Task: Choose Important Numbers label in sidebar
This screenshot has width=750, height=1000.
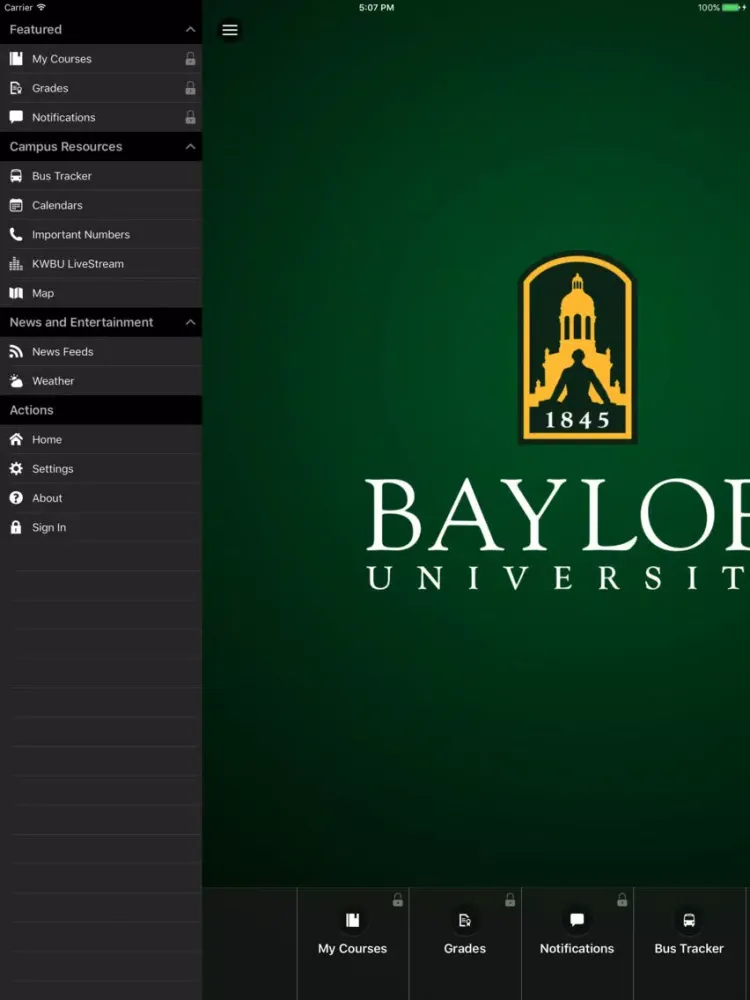Action: pyautogui.click(x=81, y=235)
